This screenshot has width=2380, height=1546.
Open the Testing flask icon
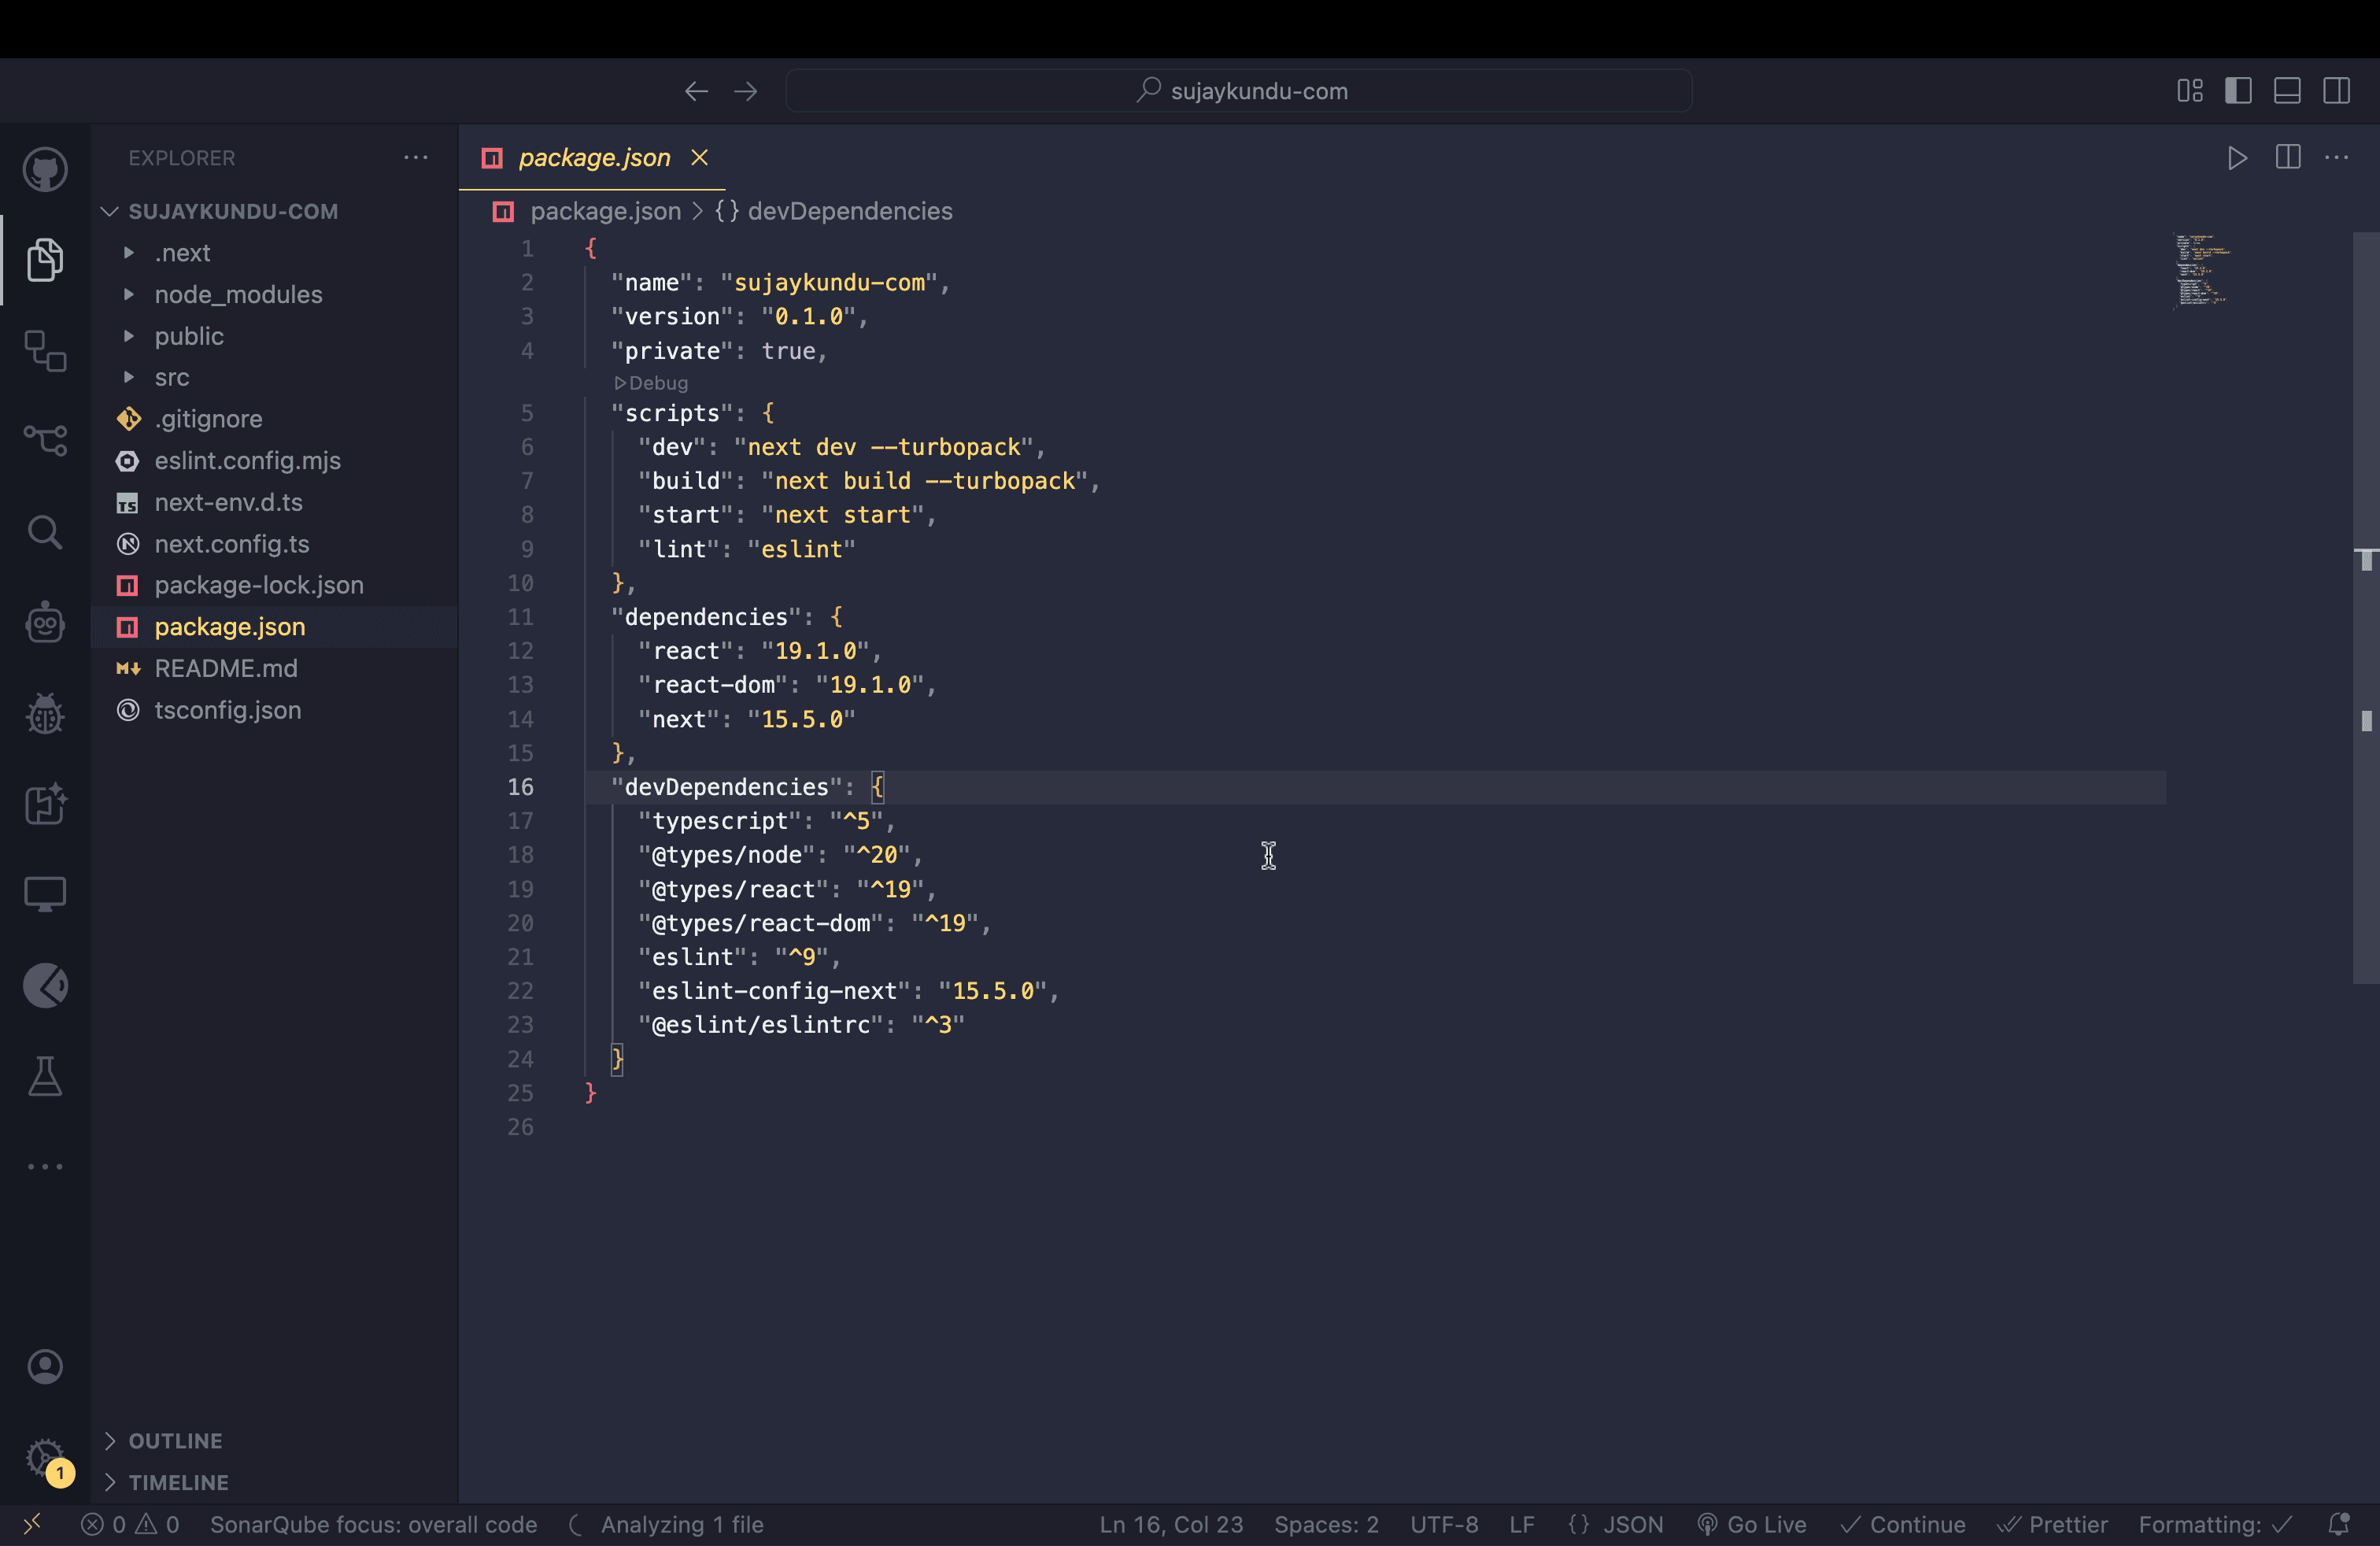click(45, 1076)
